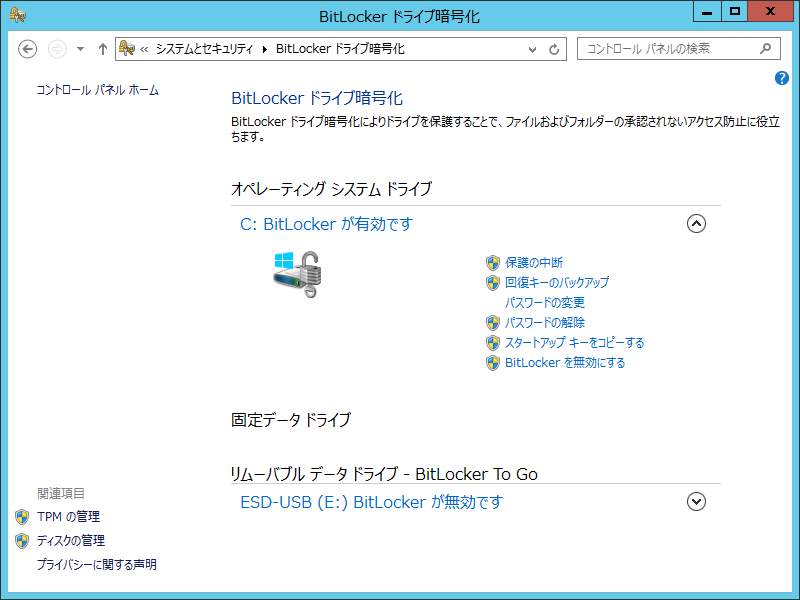Click the Back navigation arrow

pyautogui.click(x=28, y=49)
